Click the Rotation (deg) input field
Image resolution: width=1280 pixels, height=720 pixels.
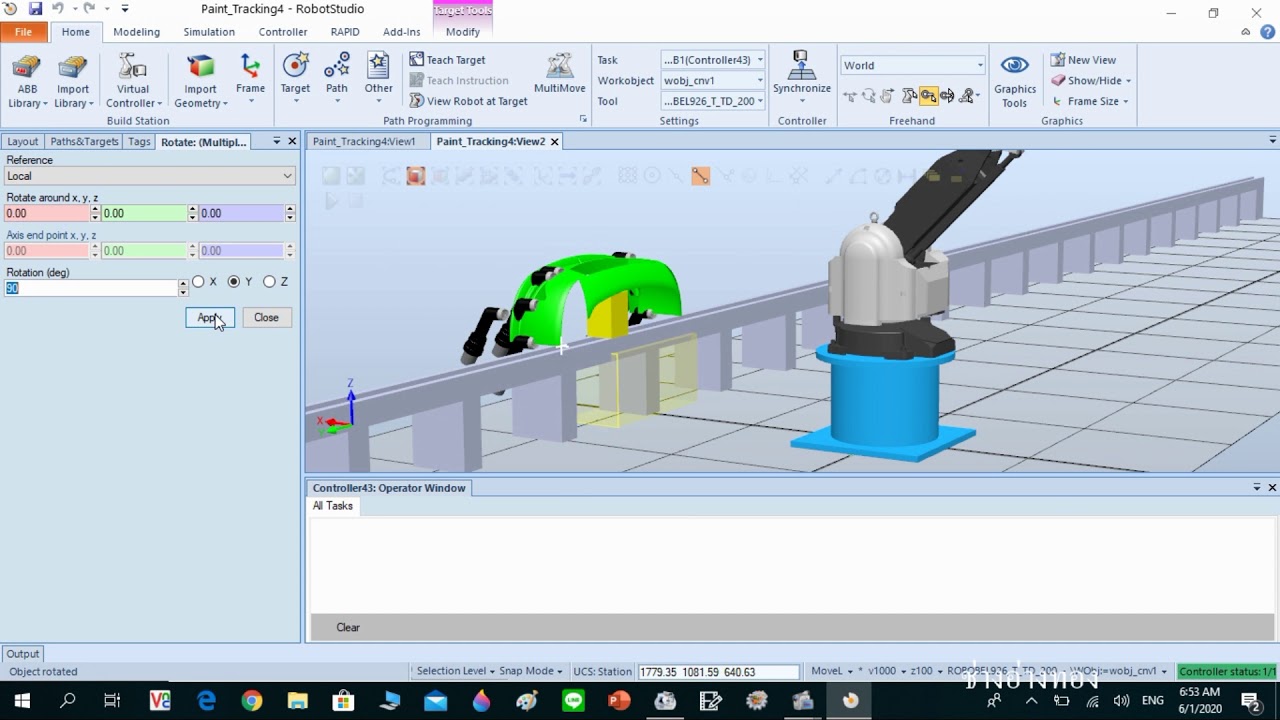(x=91, y=288)
